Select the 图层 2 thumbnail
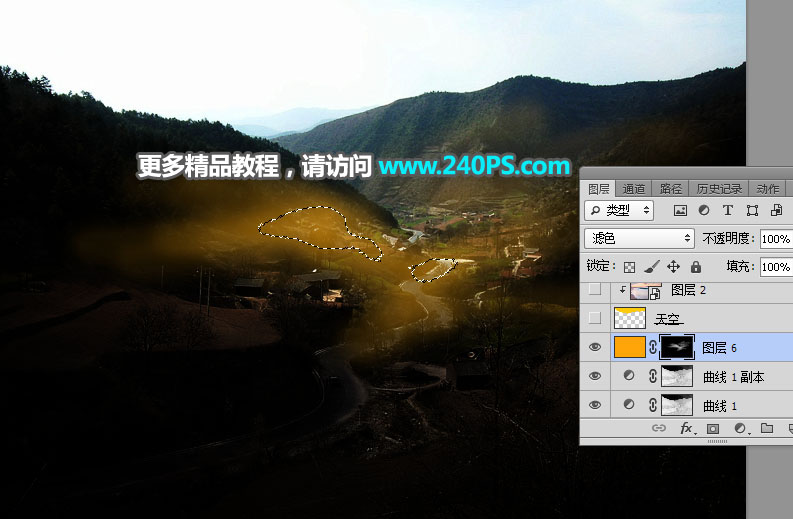 [646, 291]
